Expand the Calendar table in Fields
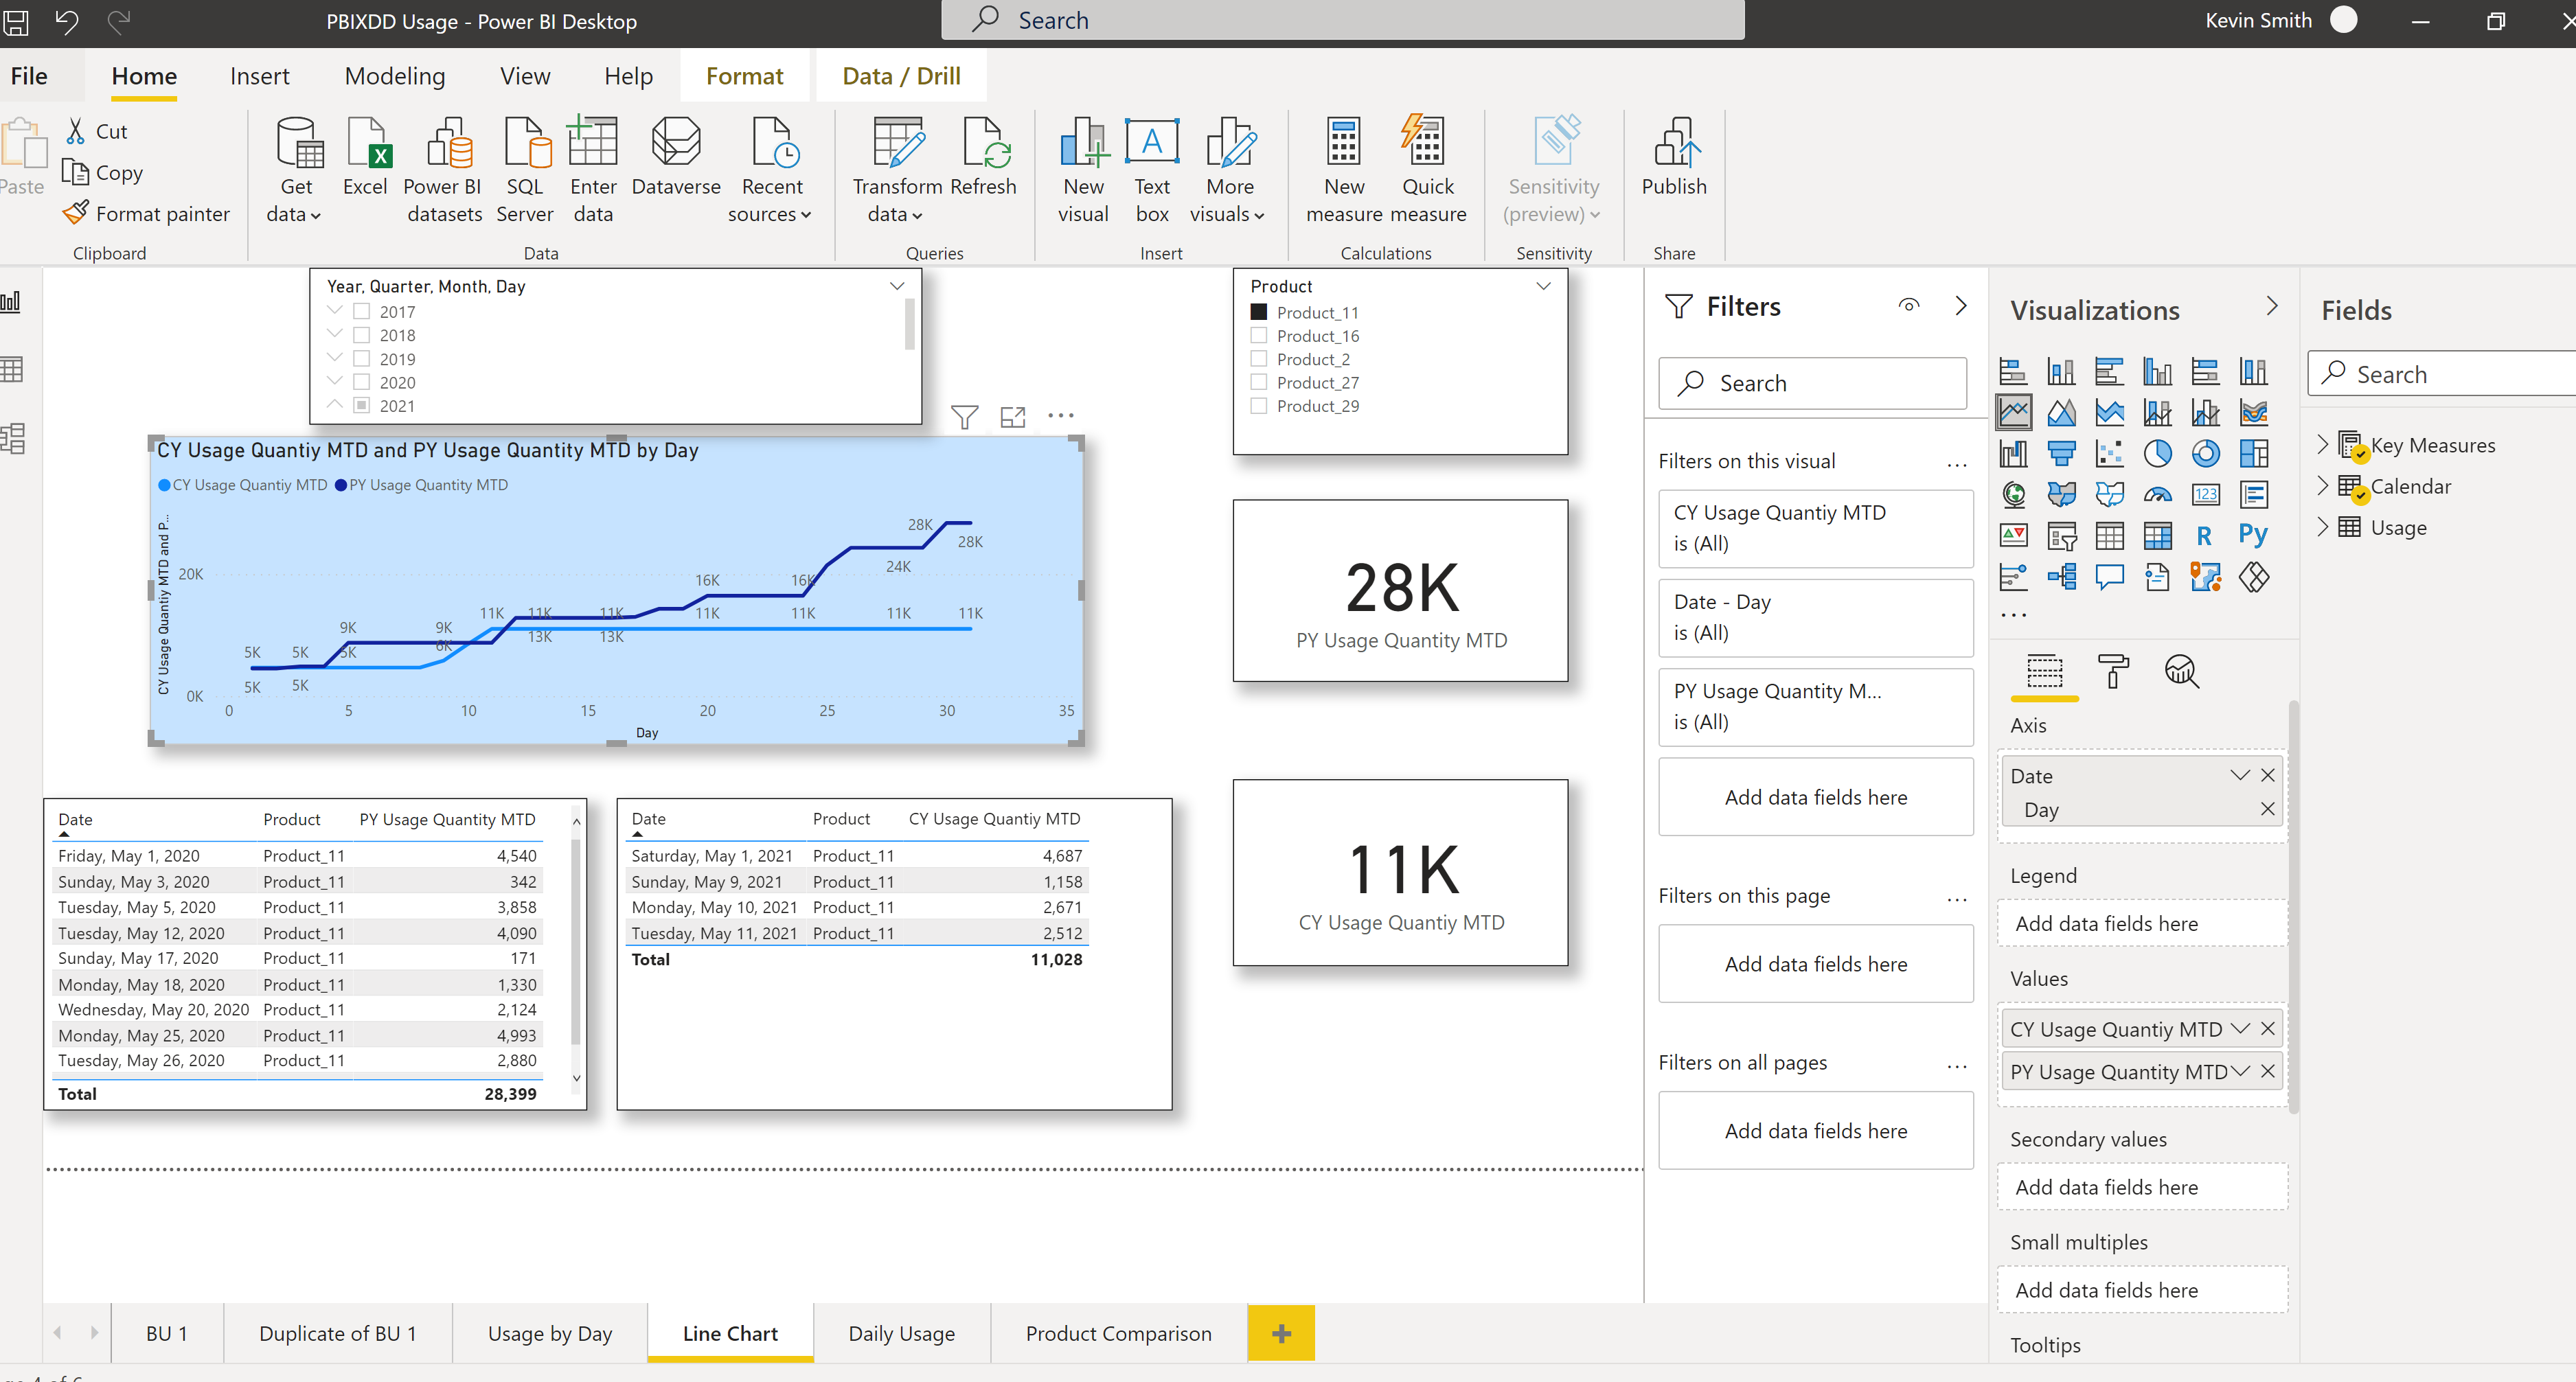Screen dimensions: 2576x1382 tap(2323, 486)
